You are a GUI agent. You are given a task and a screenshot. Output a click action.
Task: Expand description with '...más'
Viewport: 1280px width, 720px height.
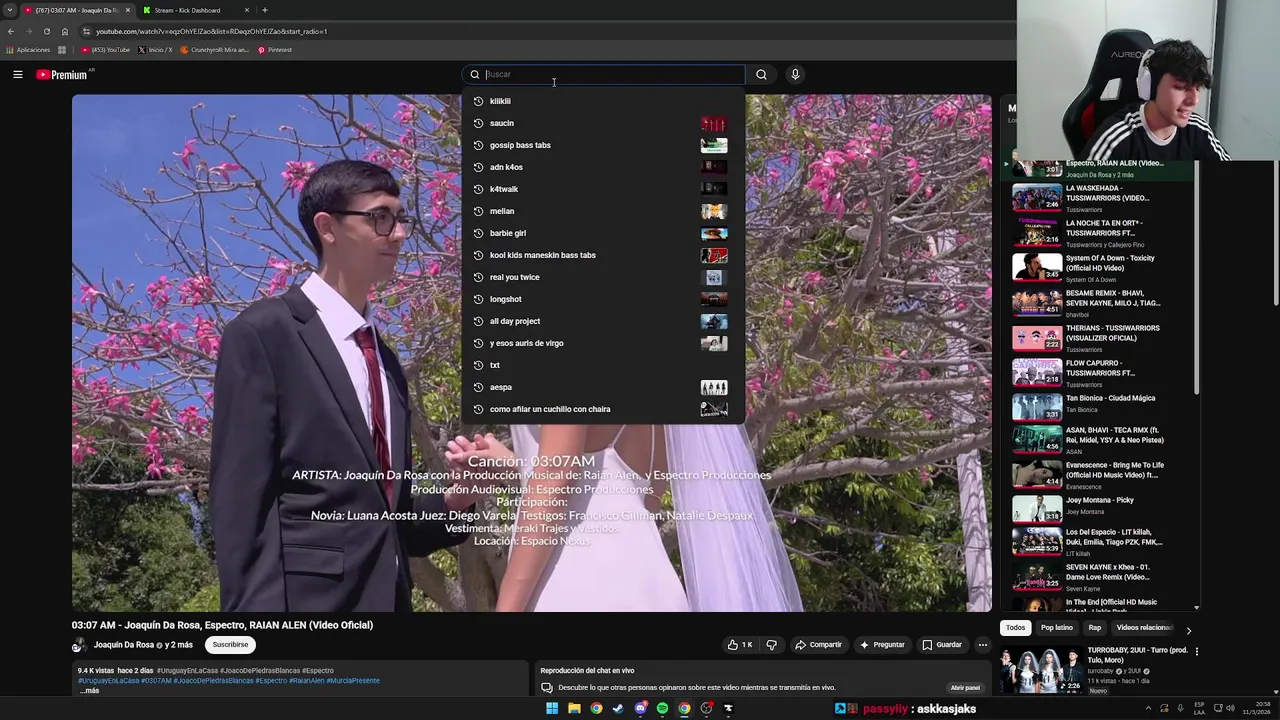coord(89,691)
